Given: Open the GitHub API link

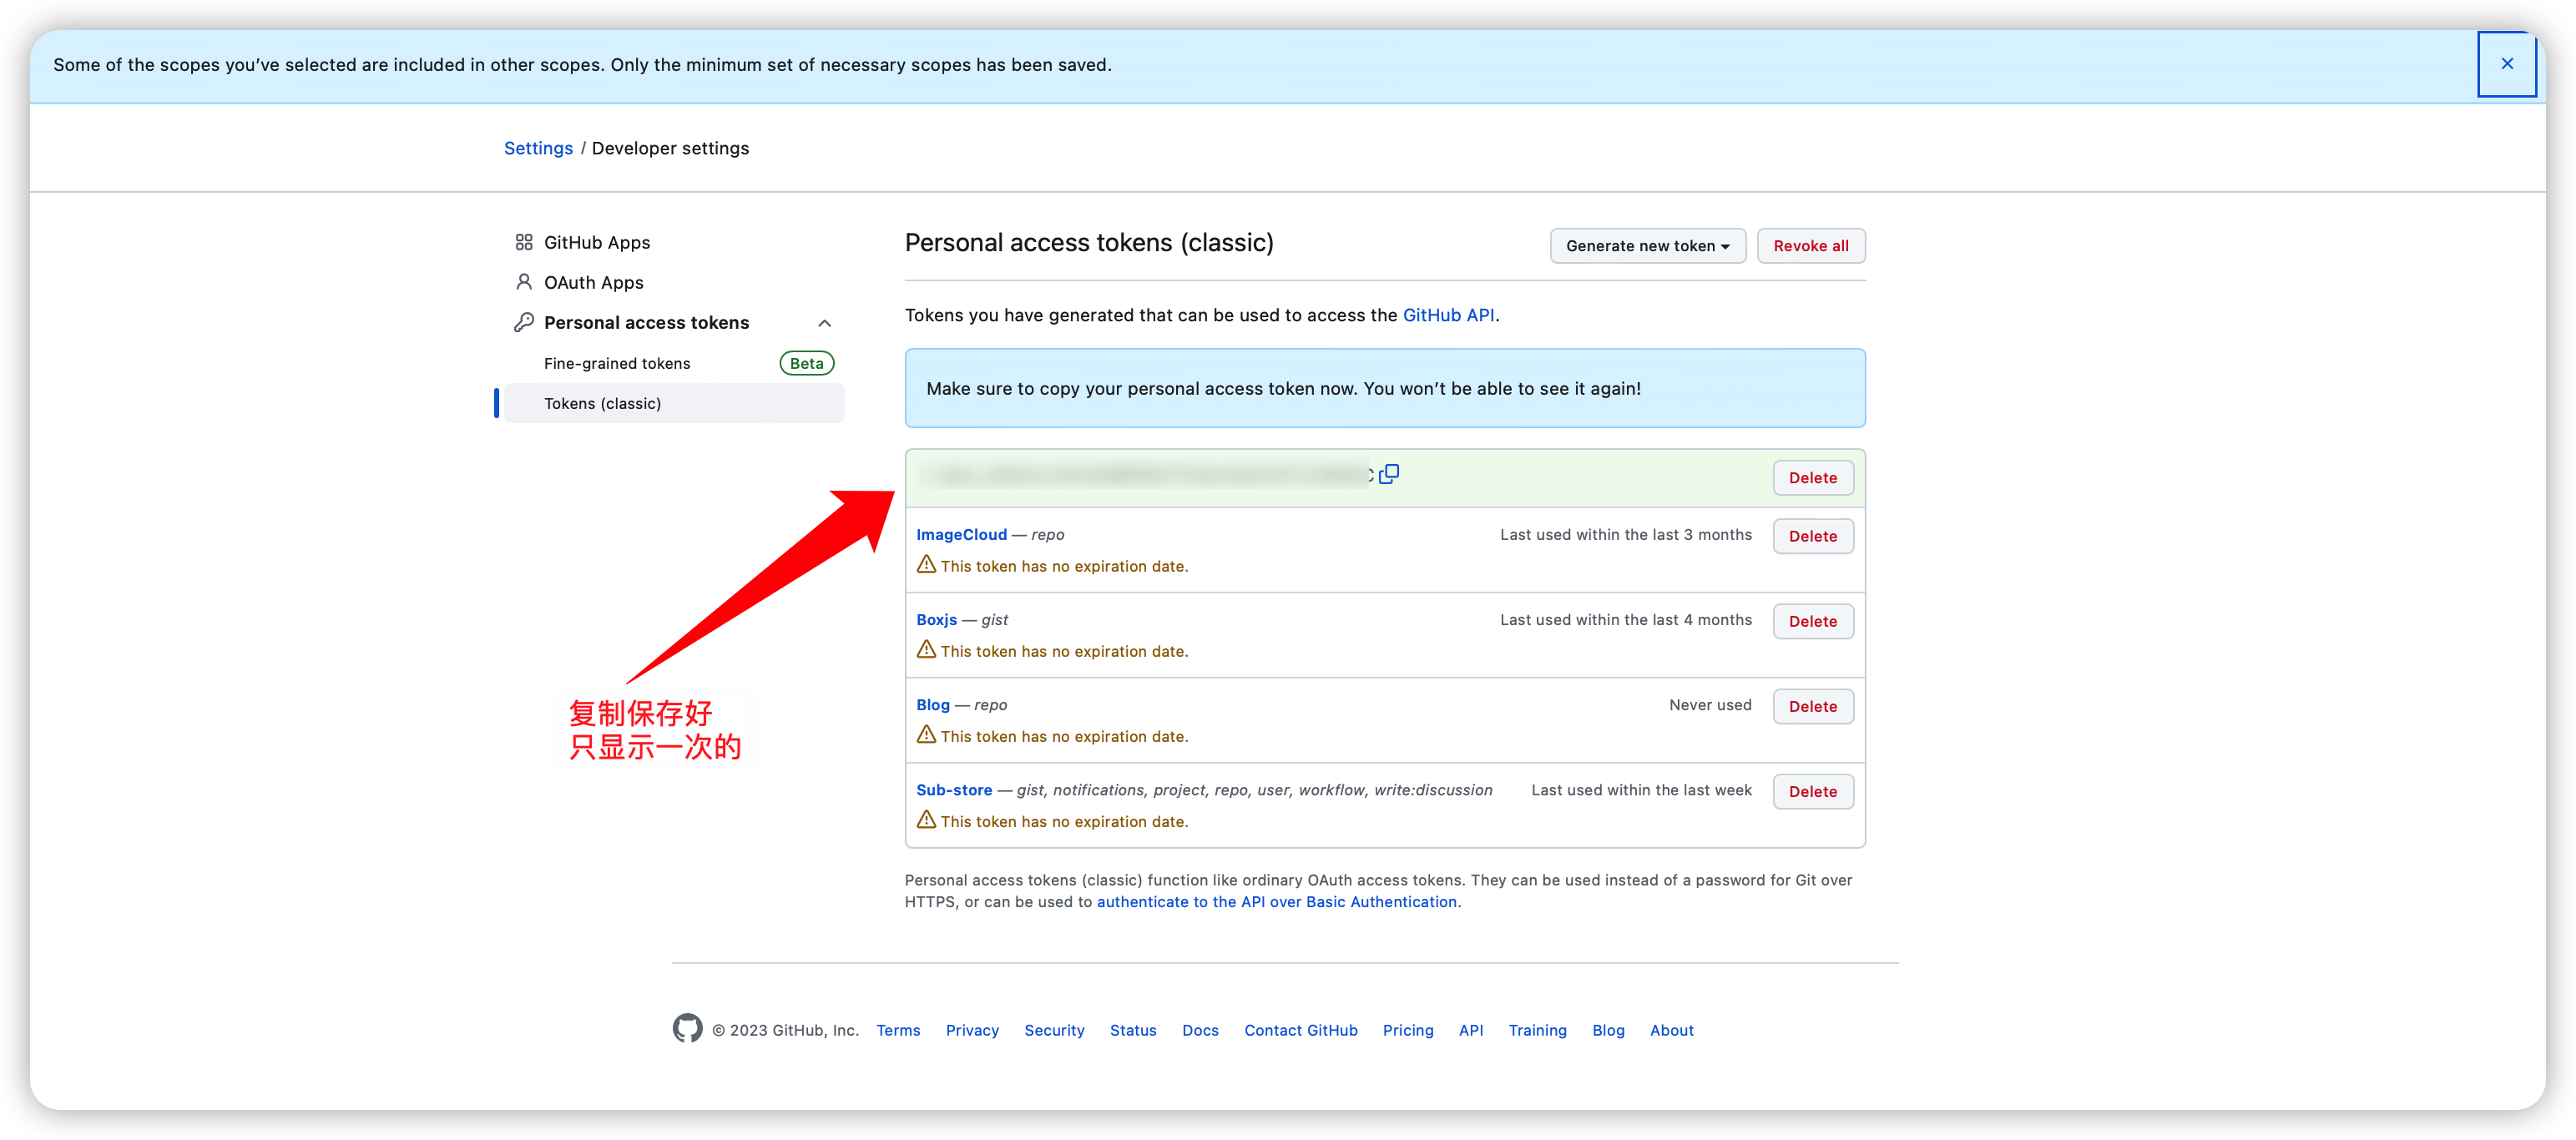Looking at the screenshot, I should coord(1448,315).
